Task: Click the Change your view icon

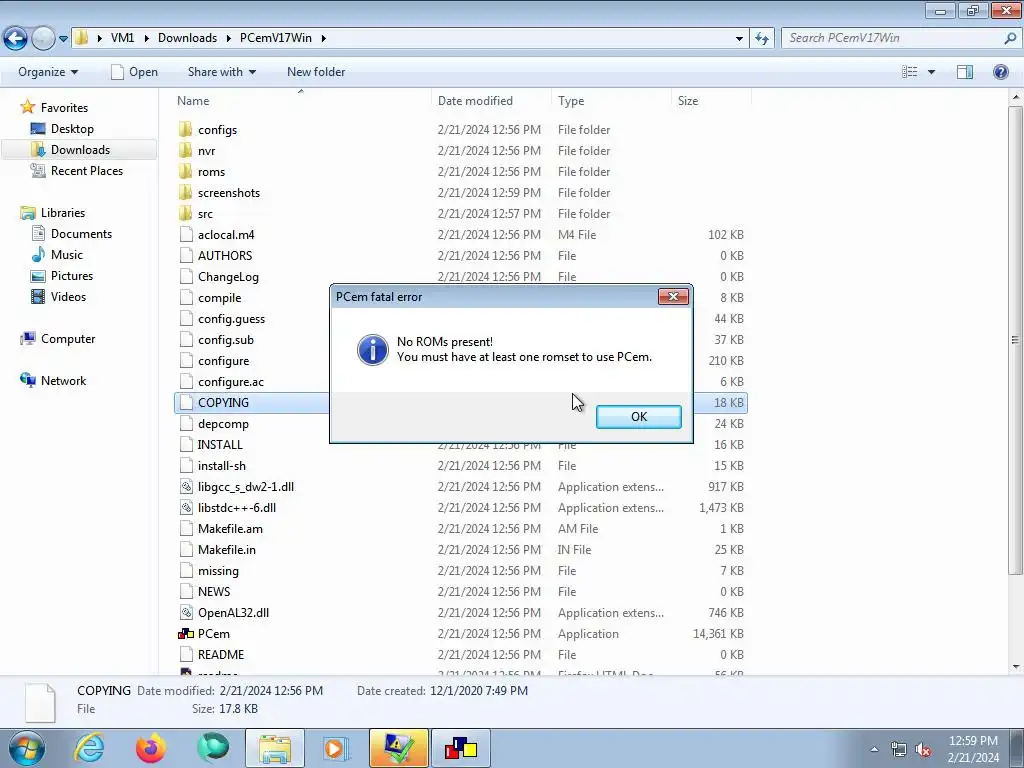Action: coord(910,72)
